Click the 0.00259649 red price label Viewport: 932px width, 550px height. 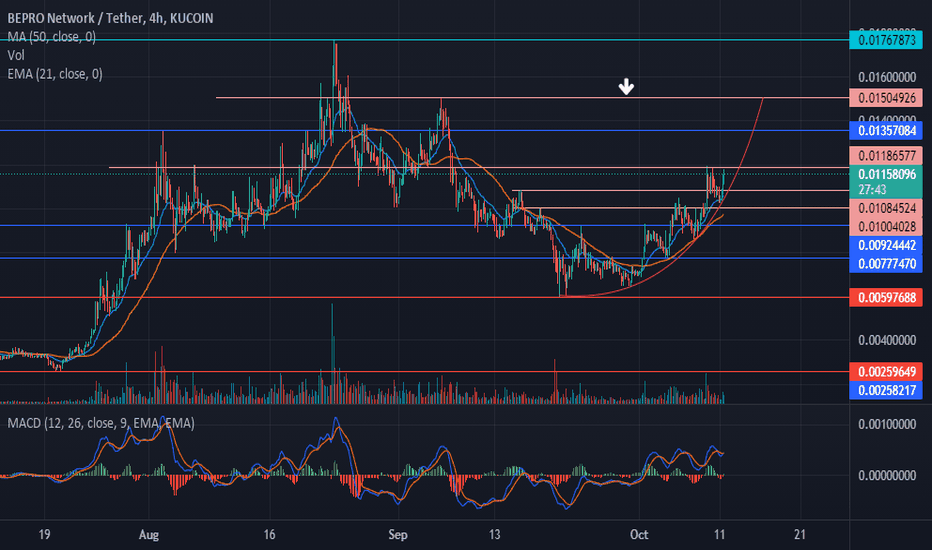[x=886, y=372]
